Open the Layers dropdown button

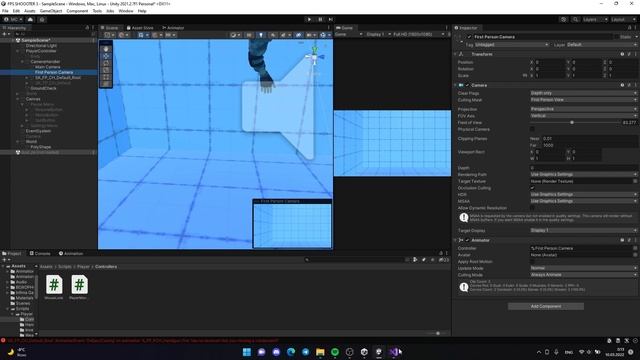(x=595, y=19)
